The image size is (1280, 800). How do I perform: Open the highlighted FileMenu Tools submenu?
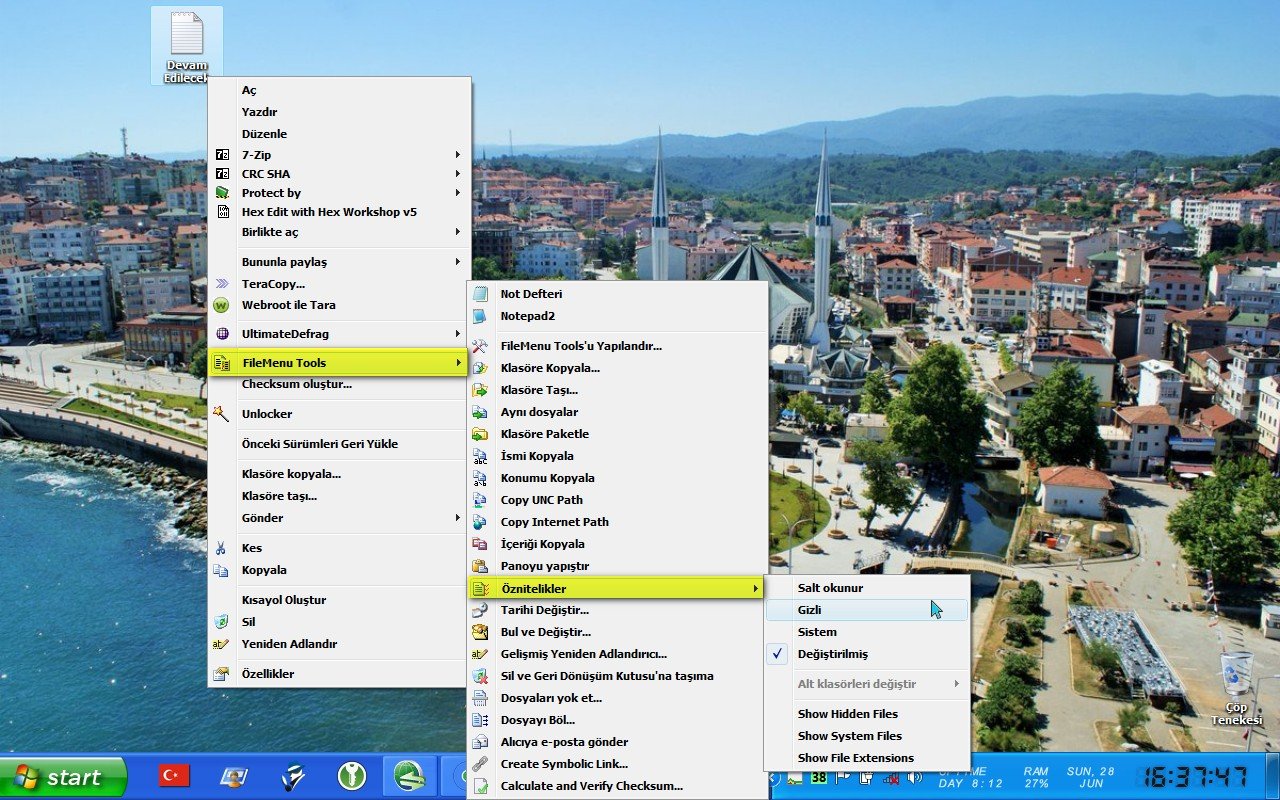coord(339,363)
